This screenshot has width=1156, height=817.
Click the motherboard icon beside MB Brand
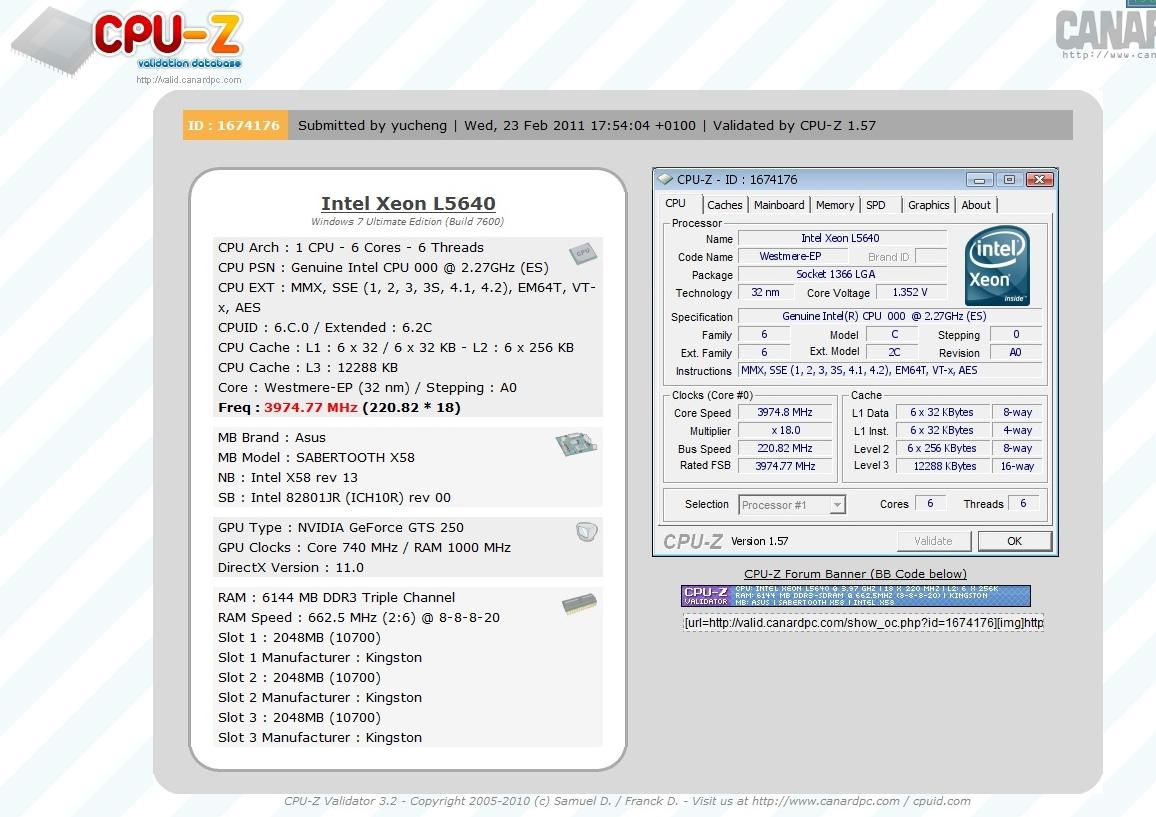pos(576,444)
